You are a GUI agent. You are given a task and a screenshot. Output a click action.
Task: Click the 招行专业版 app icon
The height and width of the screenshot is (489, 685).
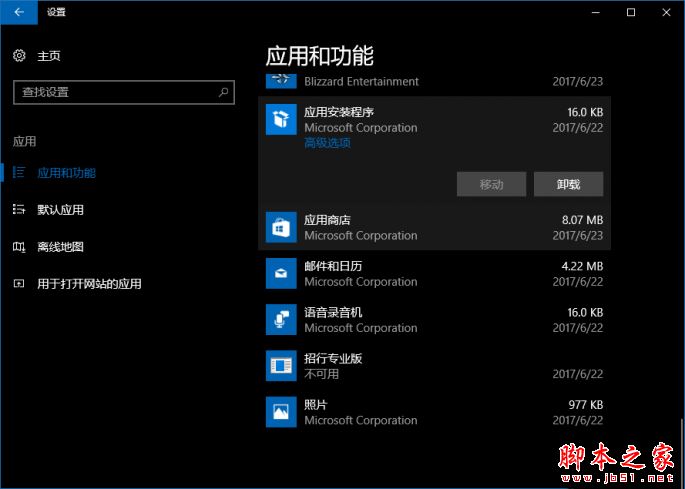281,365
